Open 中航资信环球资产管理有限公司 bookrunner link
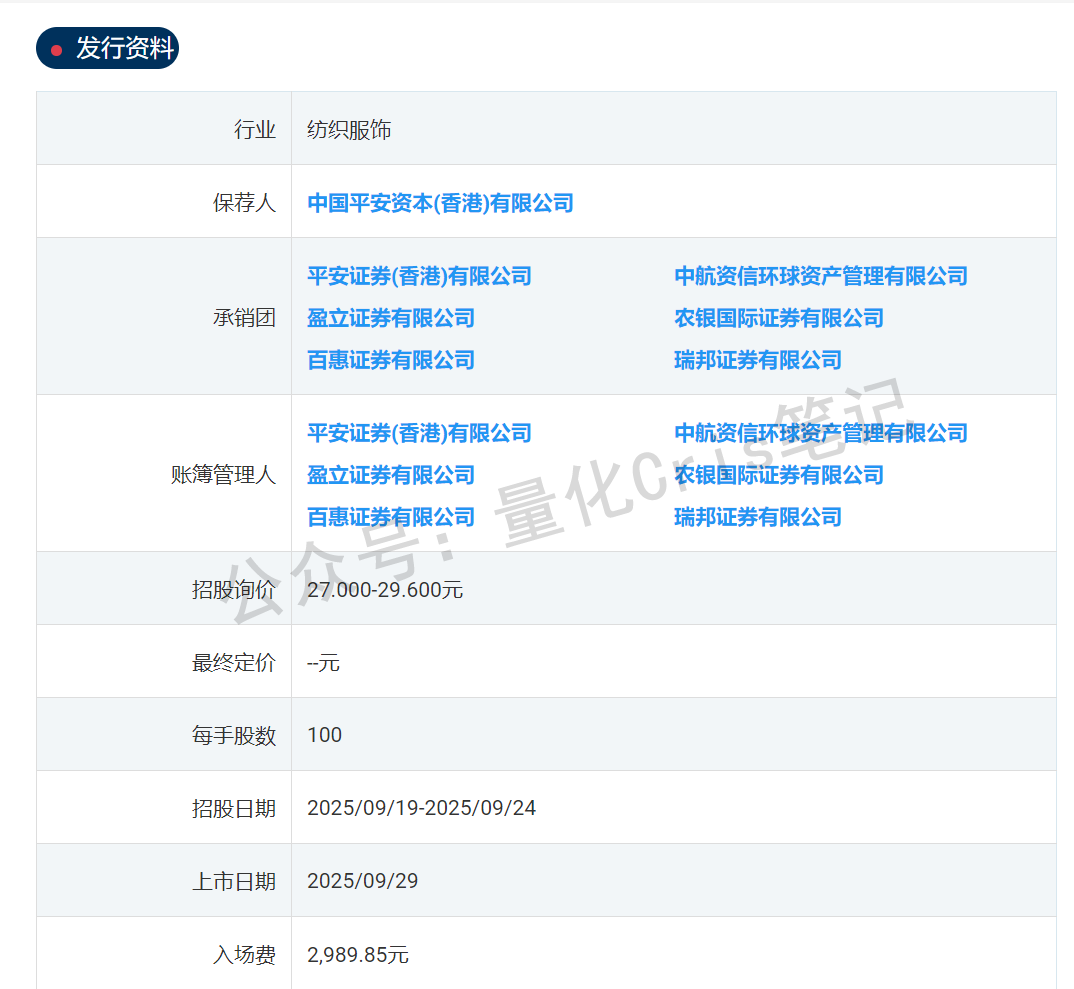Viewport: 1074px width, 989px height. click(x=820, y=433)
